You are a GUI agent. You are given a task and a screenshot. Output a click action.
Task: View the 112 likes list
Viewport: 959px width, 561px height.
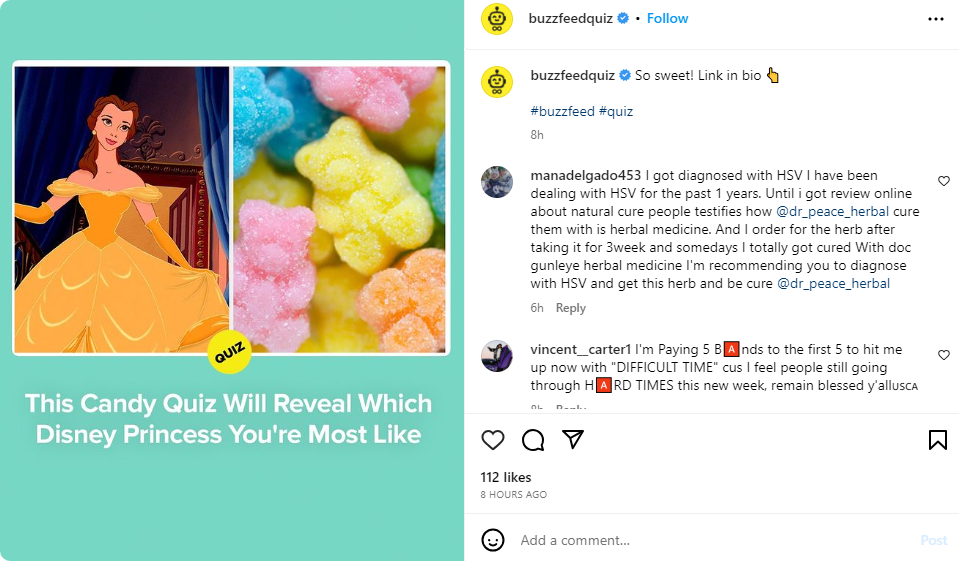pos(506,477)
